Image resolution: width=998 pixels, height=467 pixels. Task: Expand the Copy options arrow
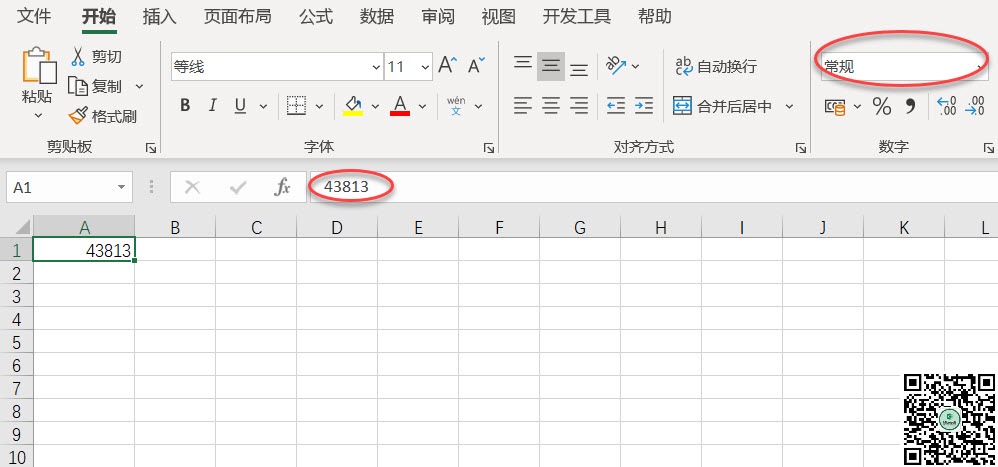click(x=139, y=86)
